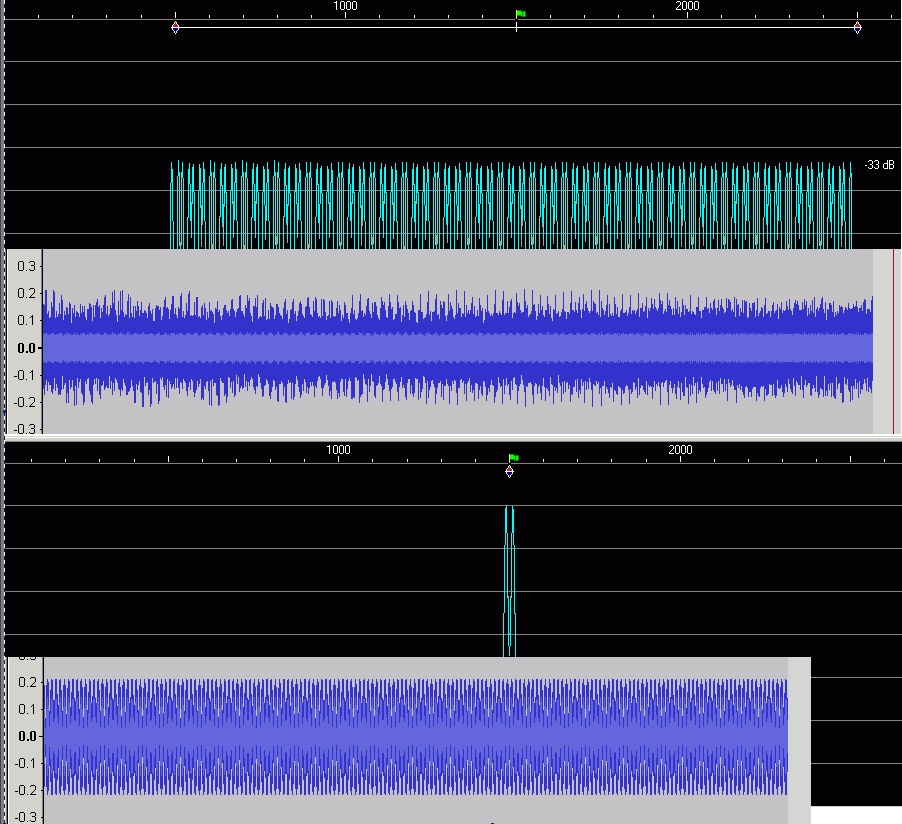Select the right diamond handle of the top range bar

coord(857,28)
